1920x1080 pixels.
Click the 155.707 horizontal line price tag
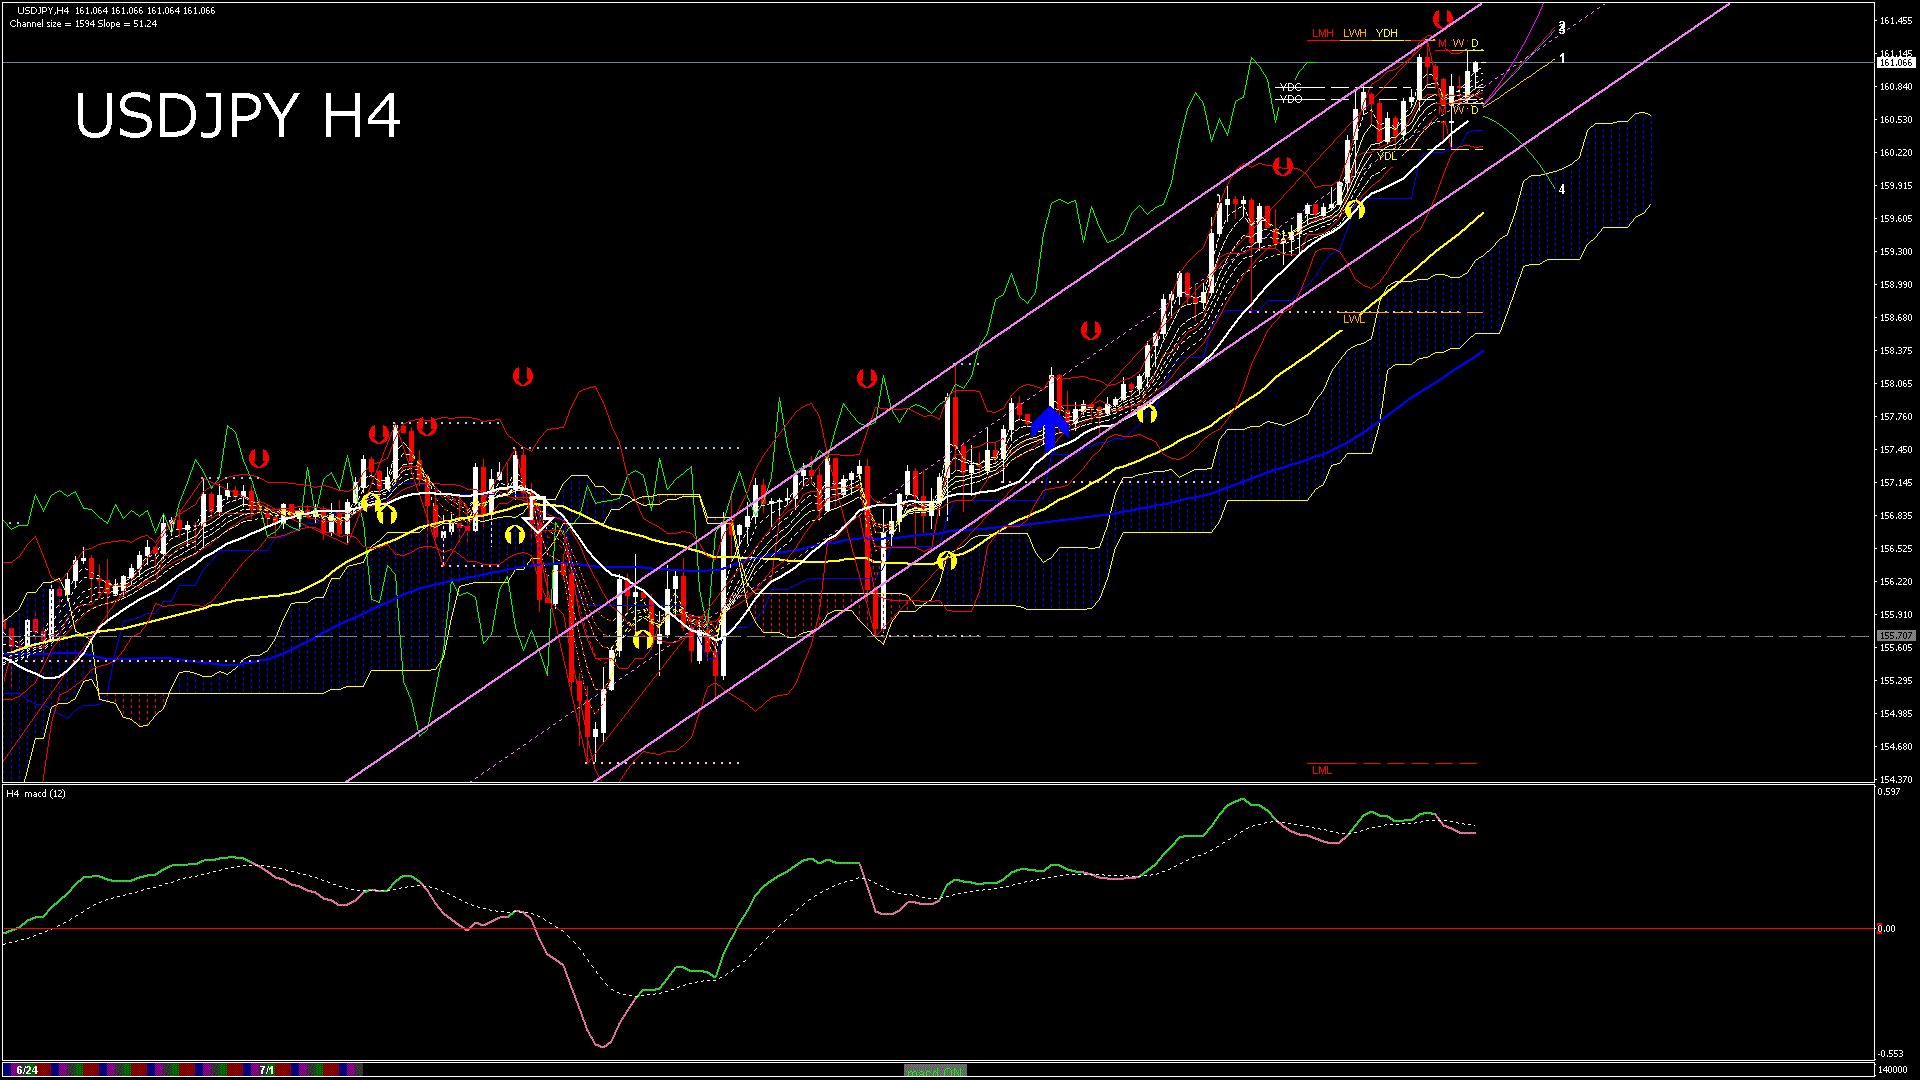(x=1895, y=636)
